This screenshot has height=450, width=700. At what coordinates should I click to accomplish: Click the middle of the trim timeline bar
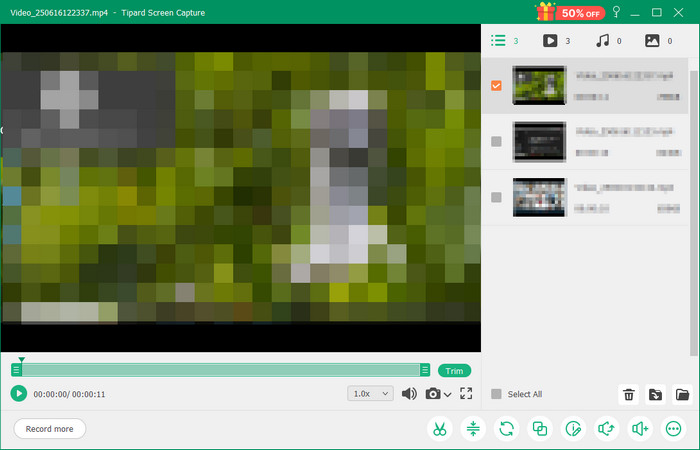pyautogui.click(x=221, y=370)
